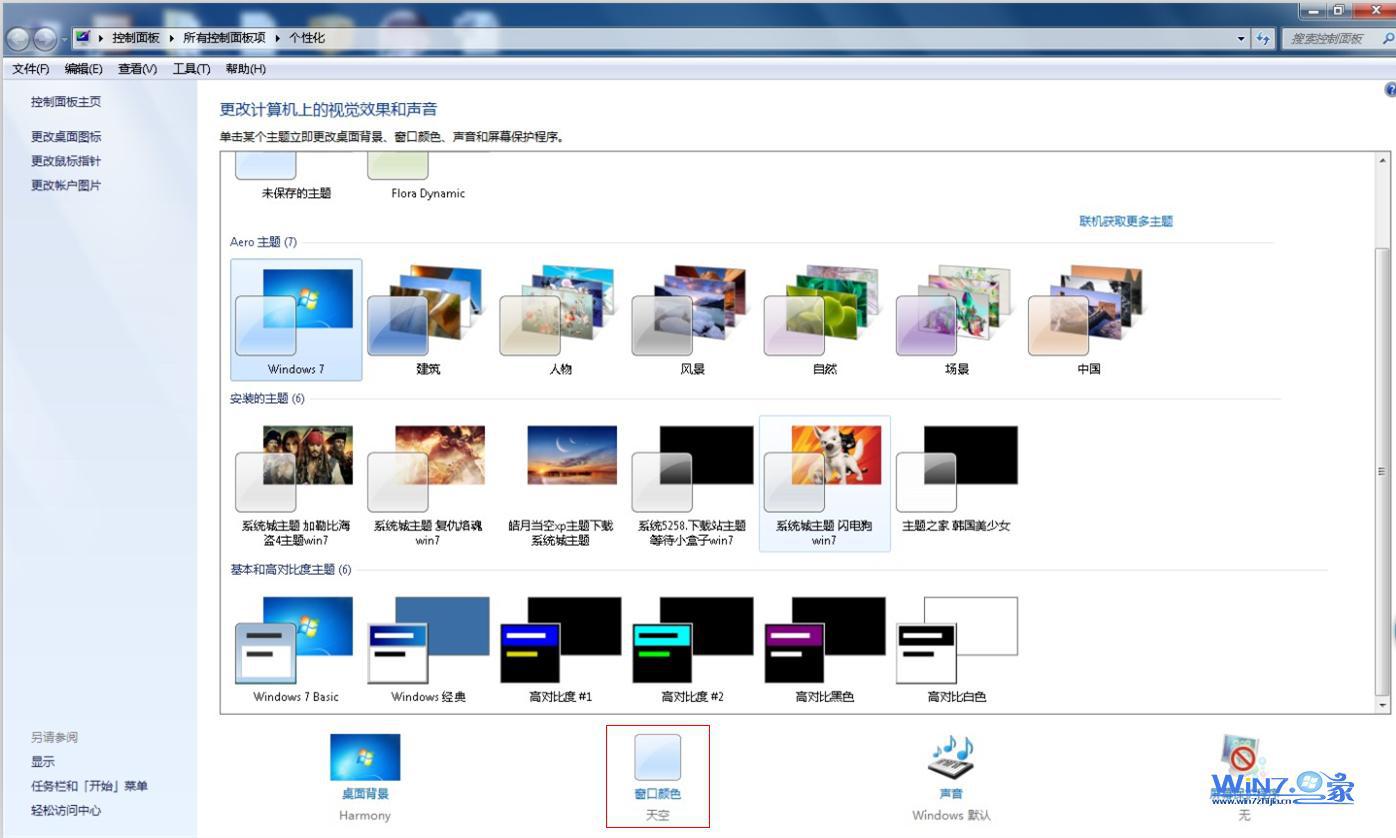
Task: Click the forward navigation arrow
Action: 45,39
